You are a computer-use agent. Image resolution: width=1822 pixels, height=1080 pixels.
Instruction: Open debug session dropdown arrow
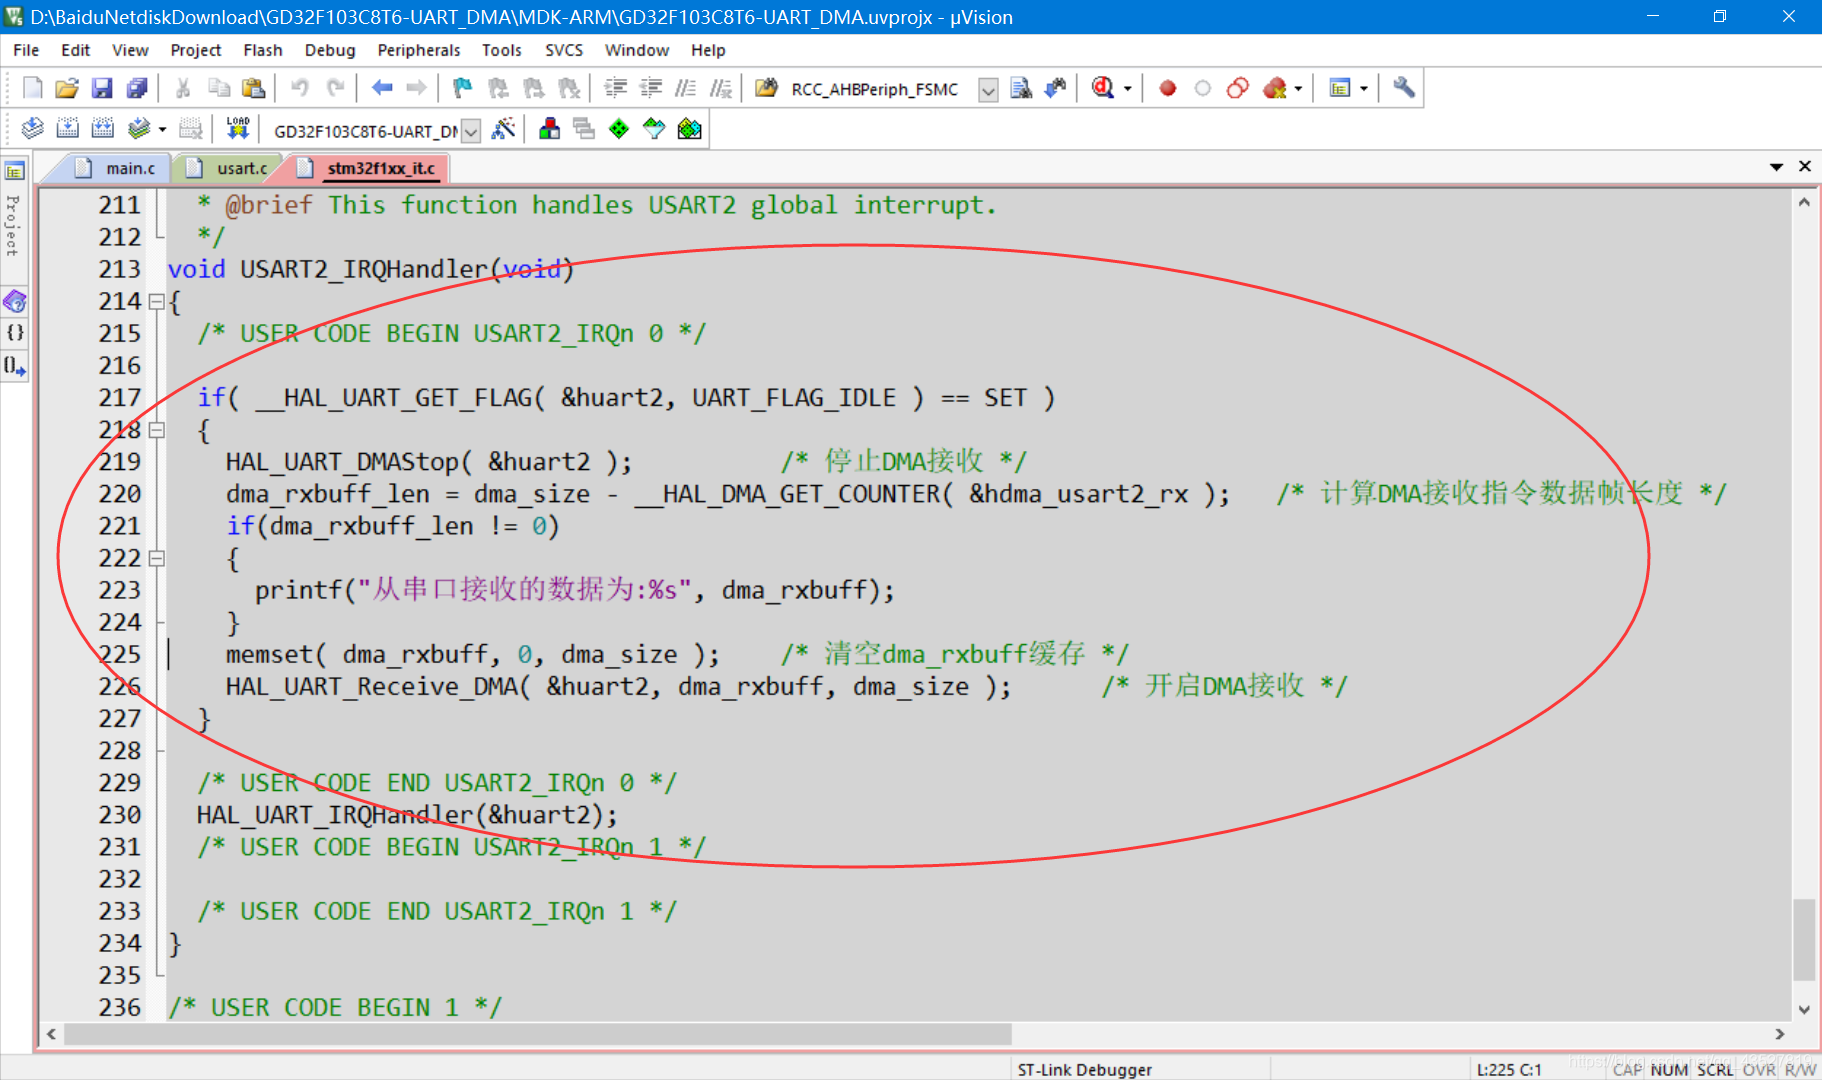[1128, 88]
